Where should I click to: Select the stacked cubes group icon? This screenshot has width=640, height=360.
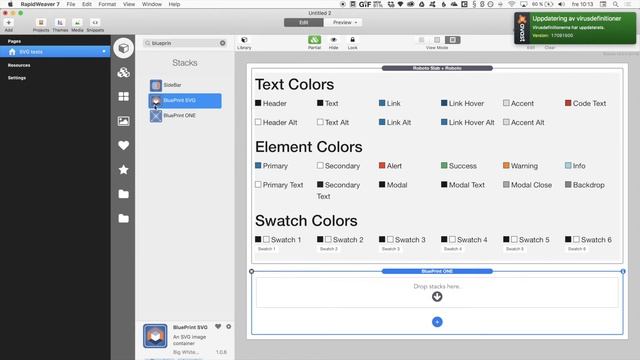coord(123,73)
